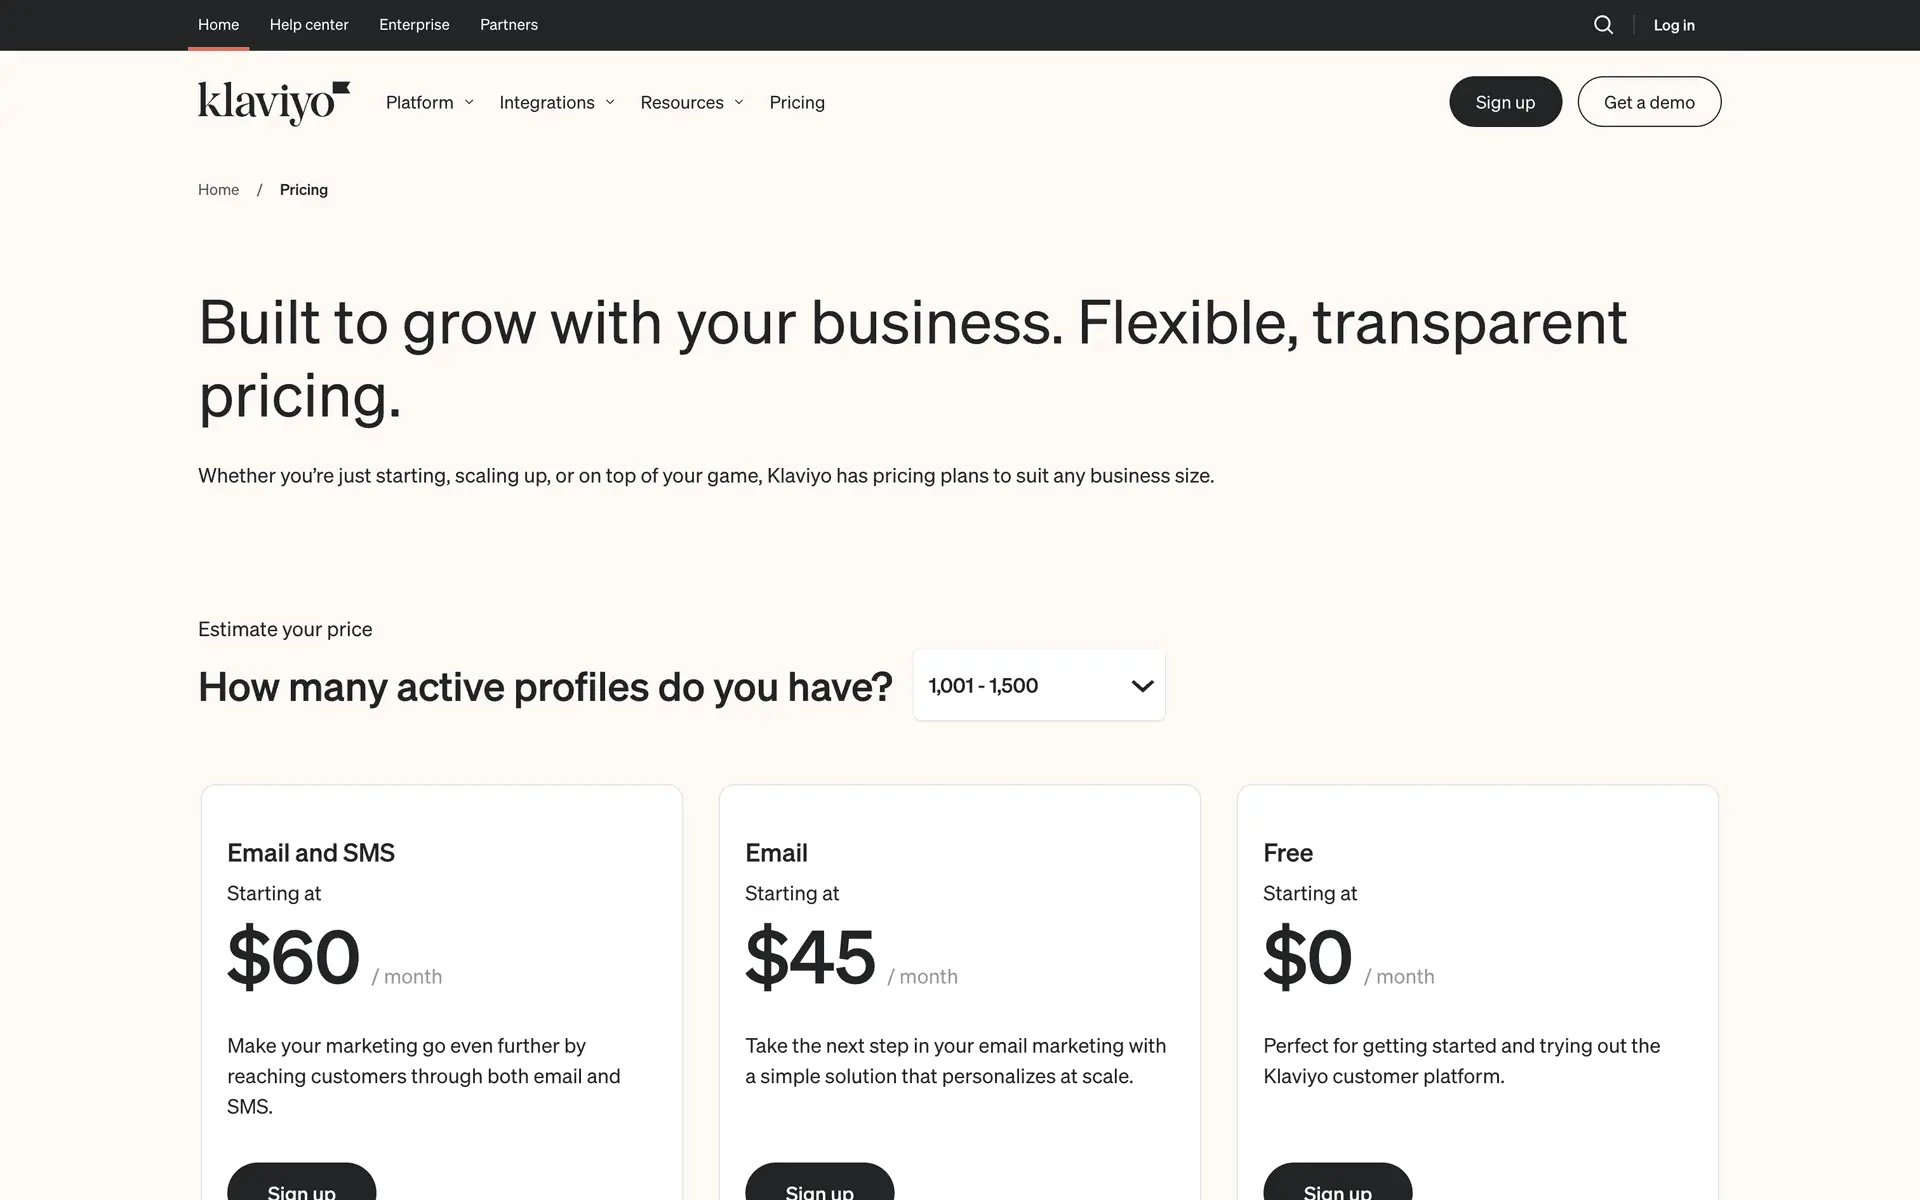The height and width of the screenshot is (1200, 1920).
Task: Click the search magnifier icon
Action: (1603, 25)
